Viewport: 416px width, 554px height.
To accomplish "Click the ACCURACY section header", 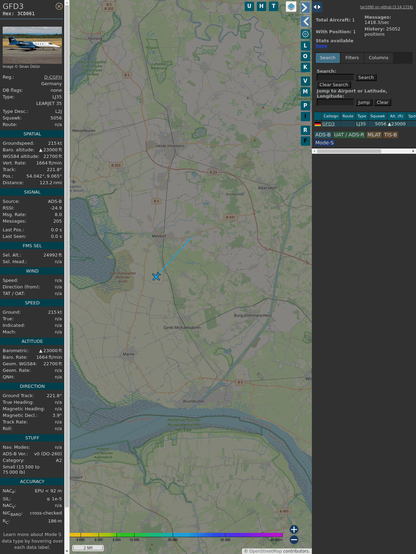I will [32, 482].
